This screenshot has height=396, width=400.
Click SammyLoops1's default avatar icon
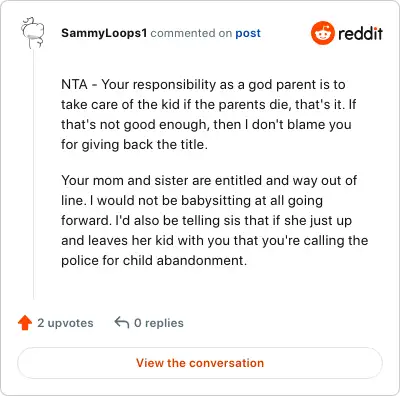[x=33, y=33]
